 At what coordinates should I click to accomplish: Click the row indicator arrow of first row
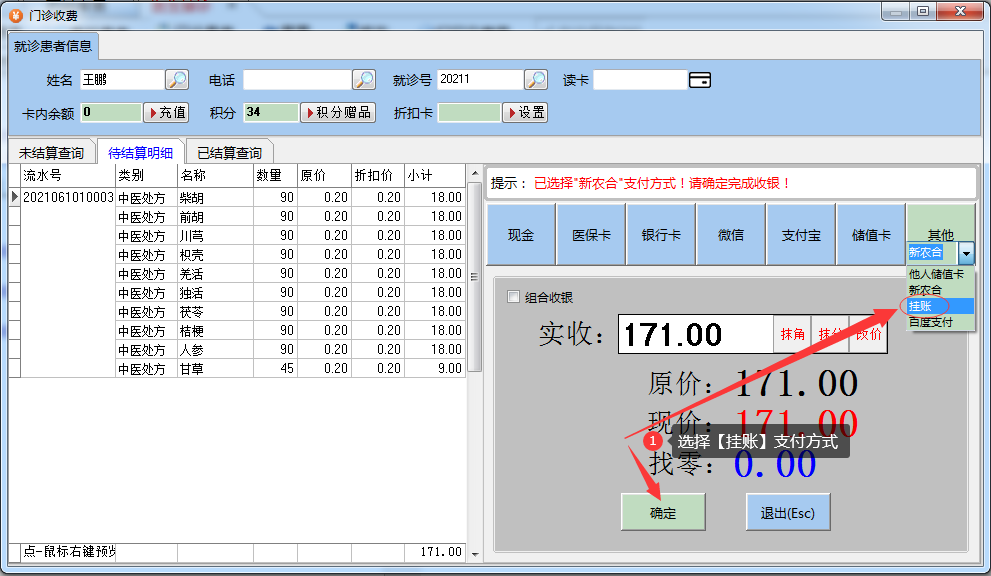pyautogui.click(x=15, y=197)
